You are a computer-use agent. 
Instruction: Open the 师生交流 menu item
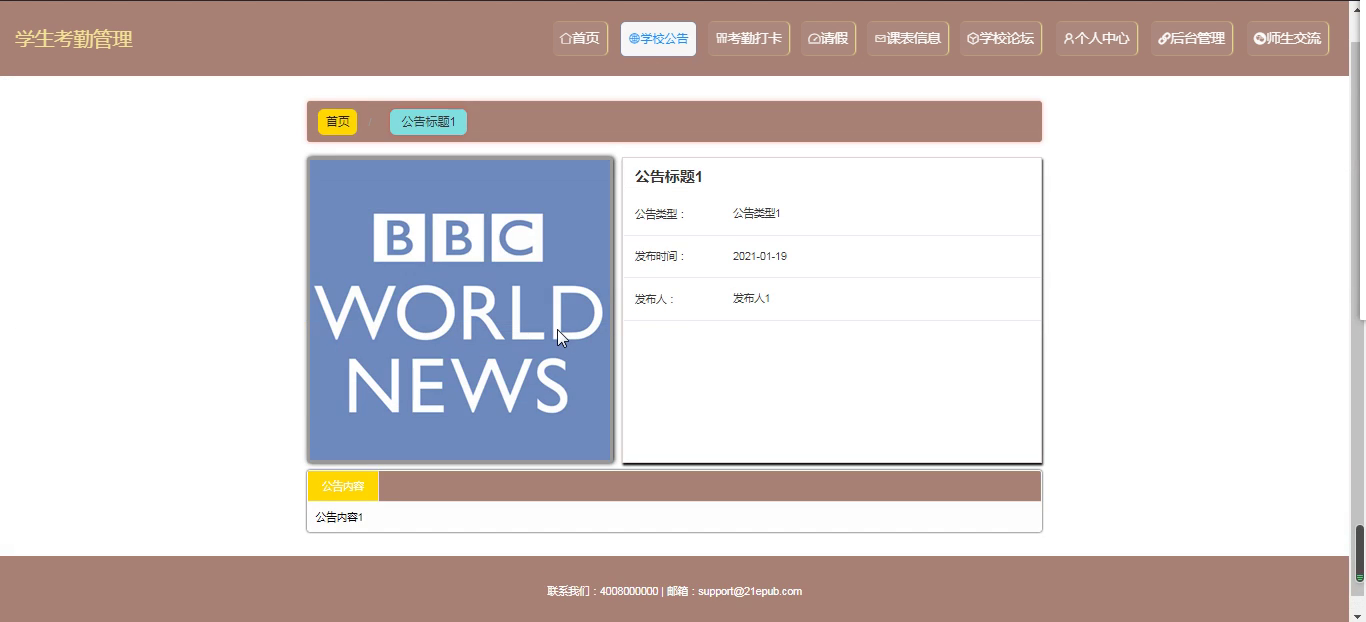click(1288, 39)
